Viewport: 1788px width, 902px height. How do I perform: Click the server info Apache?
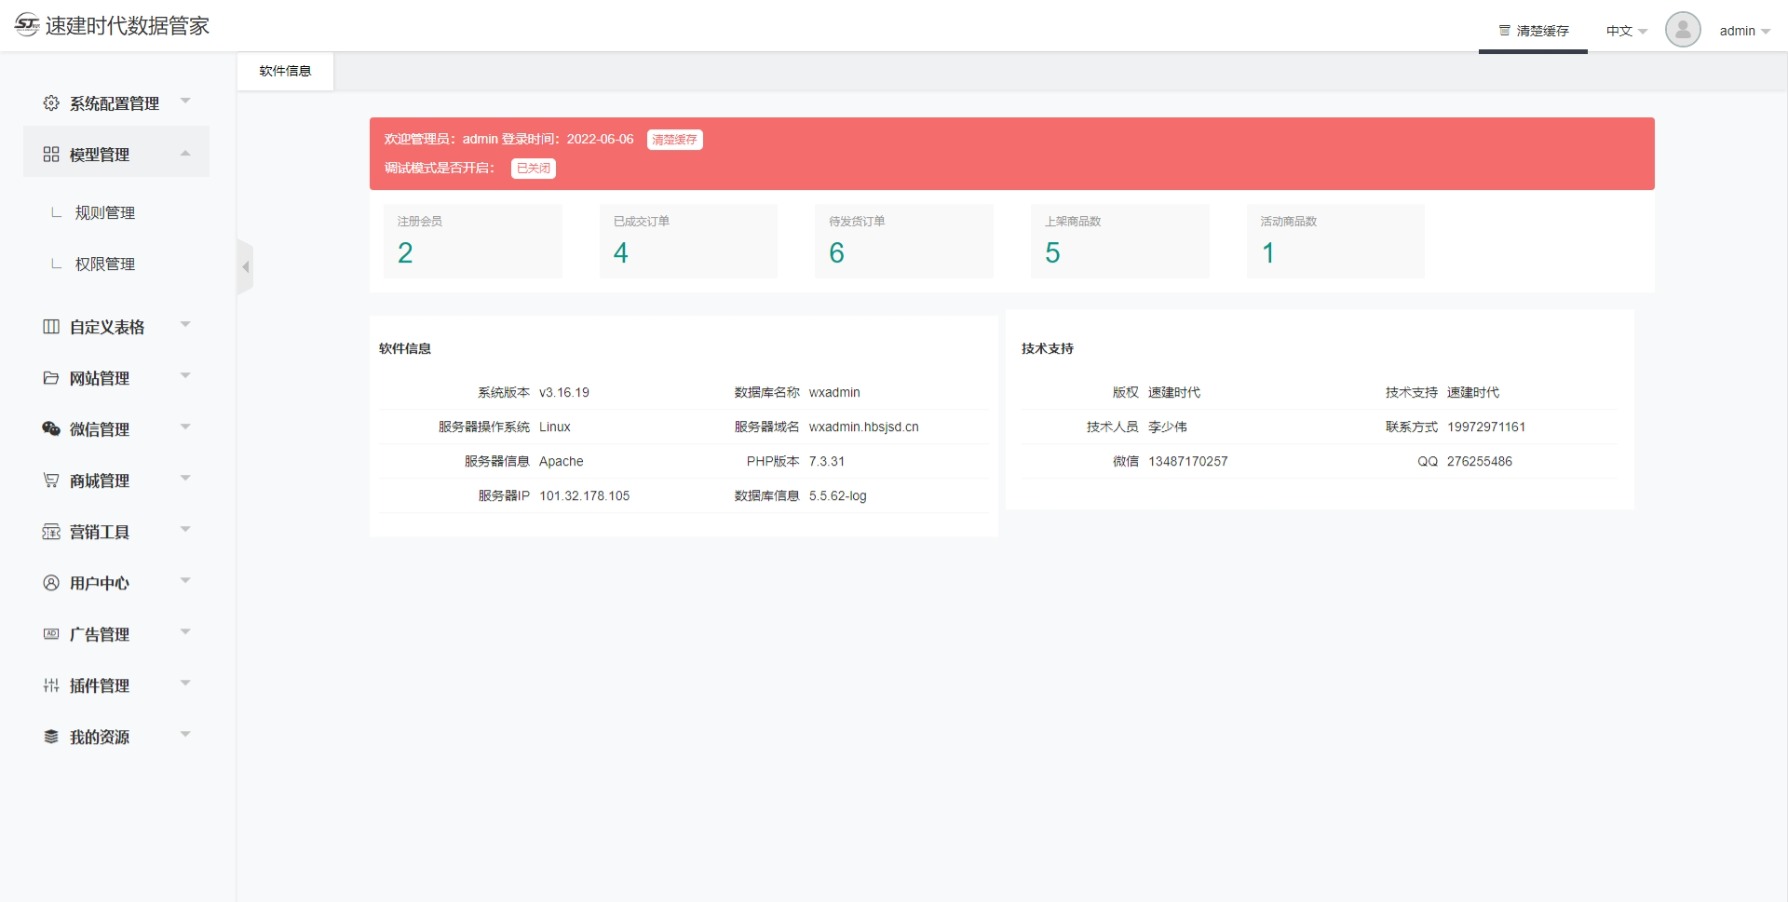tap(561, 462)
